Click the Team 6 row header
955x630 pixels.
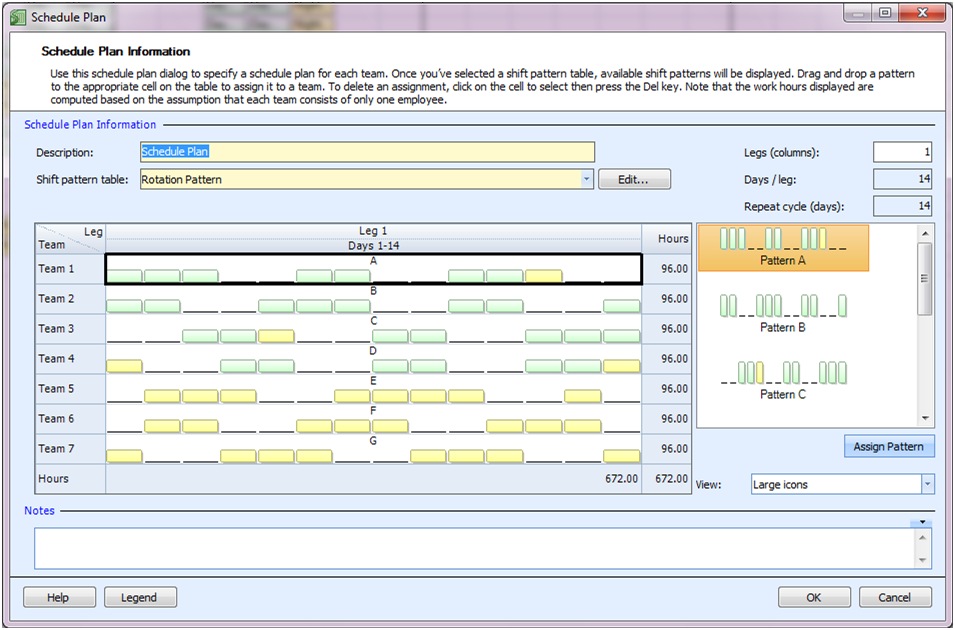[70, 419]
